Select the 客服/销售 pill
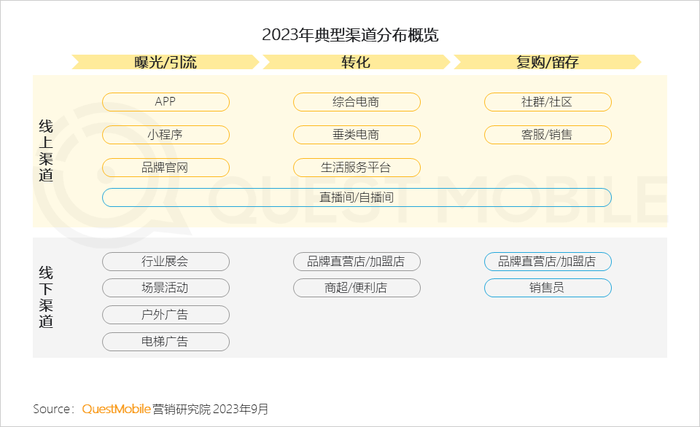This screenshot has width=700, height=427. point(548,134)
